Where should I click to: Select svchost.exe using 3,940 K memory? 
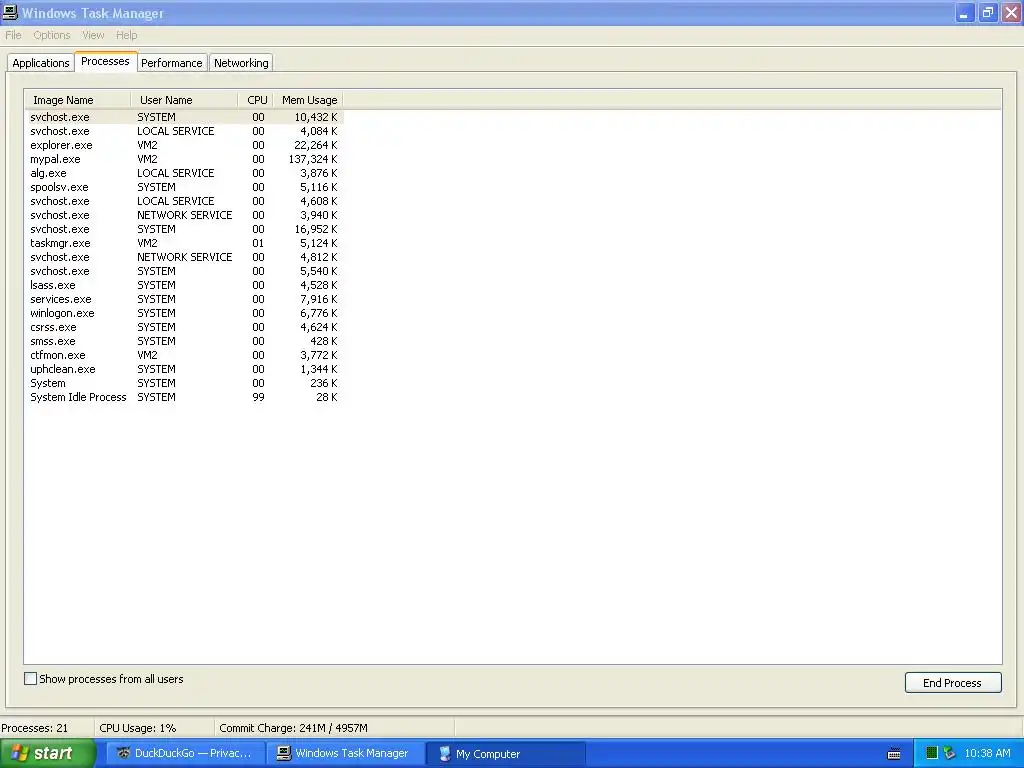click(x=184, y=216)
